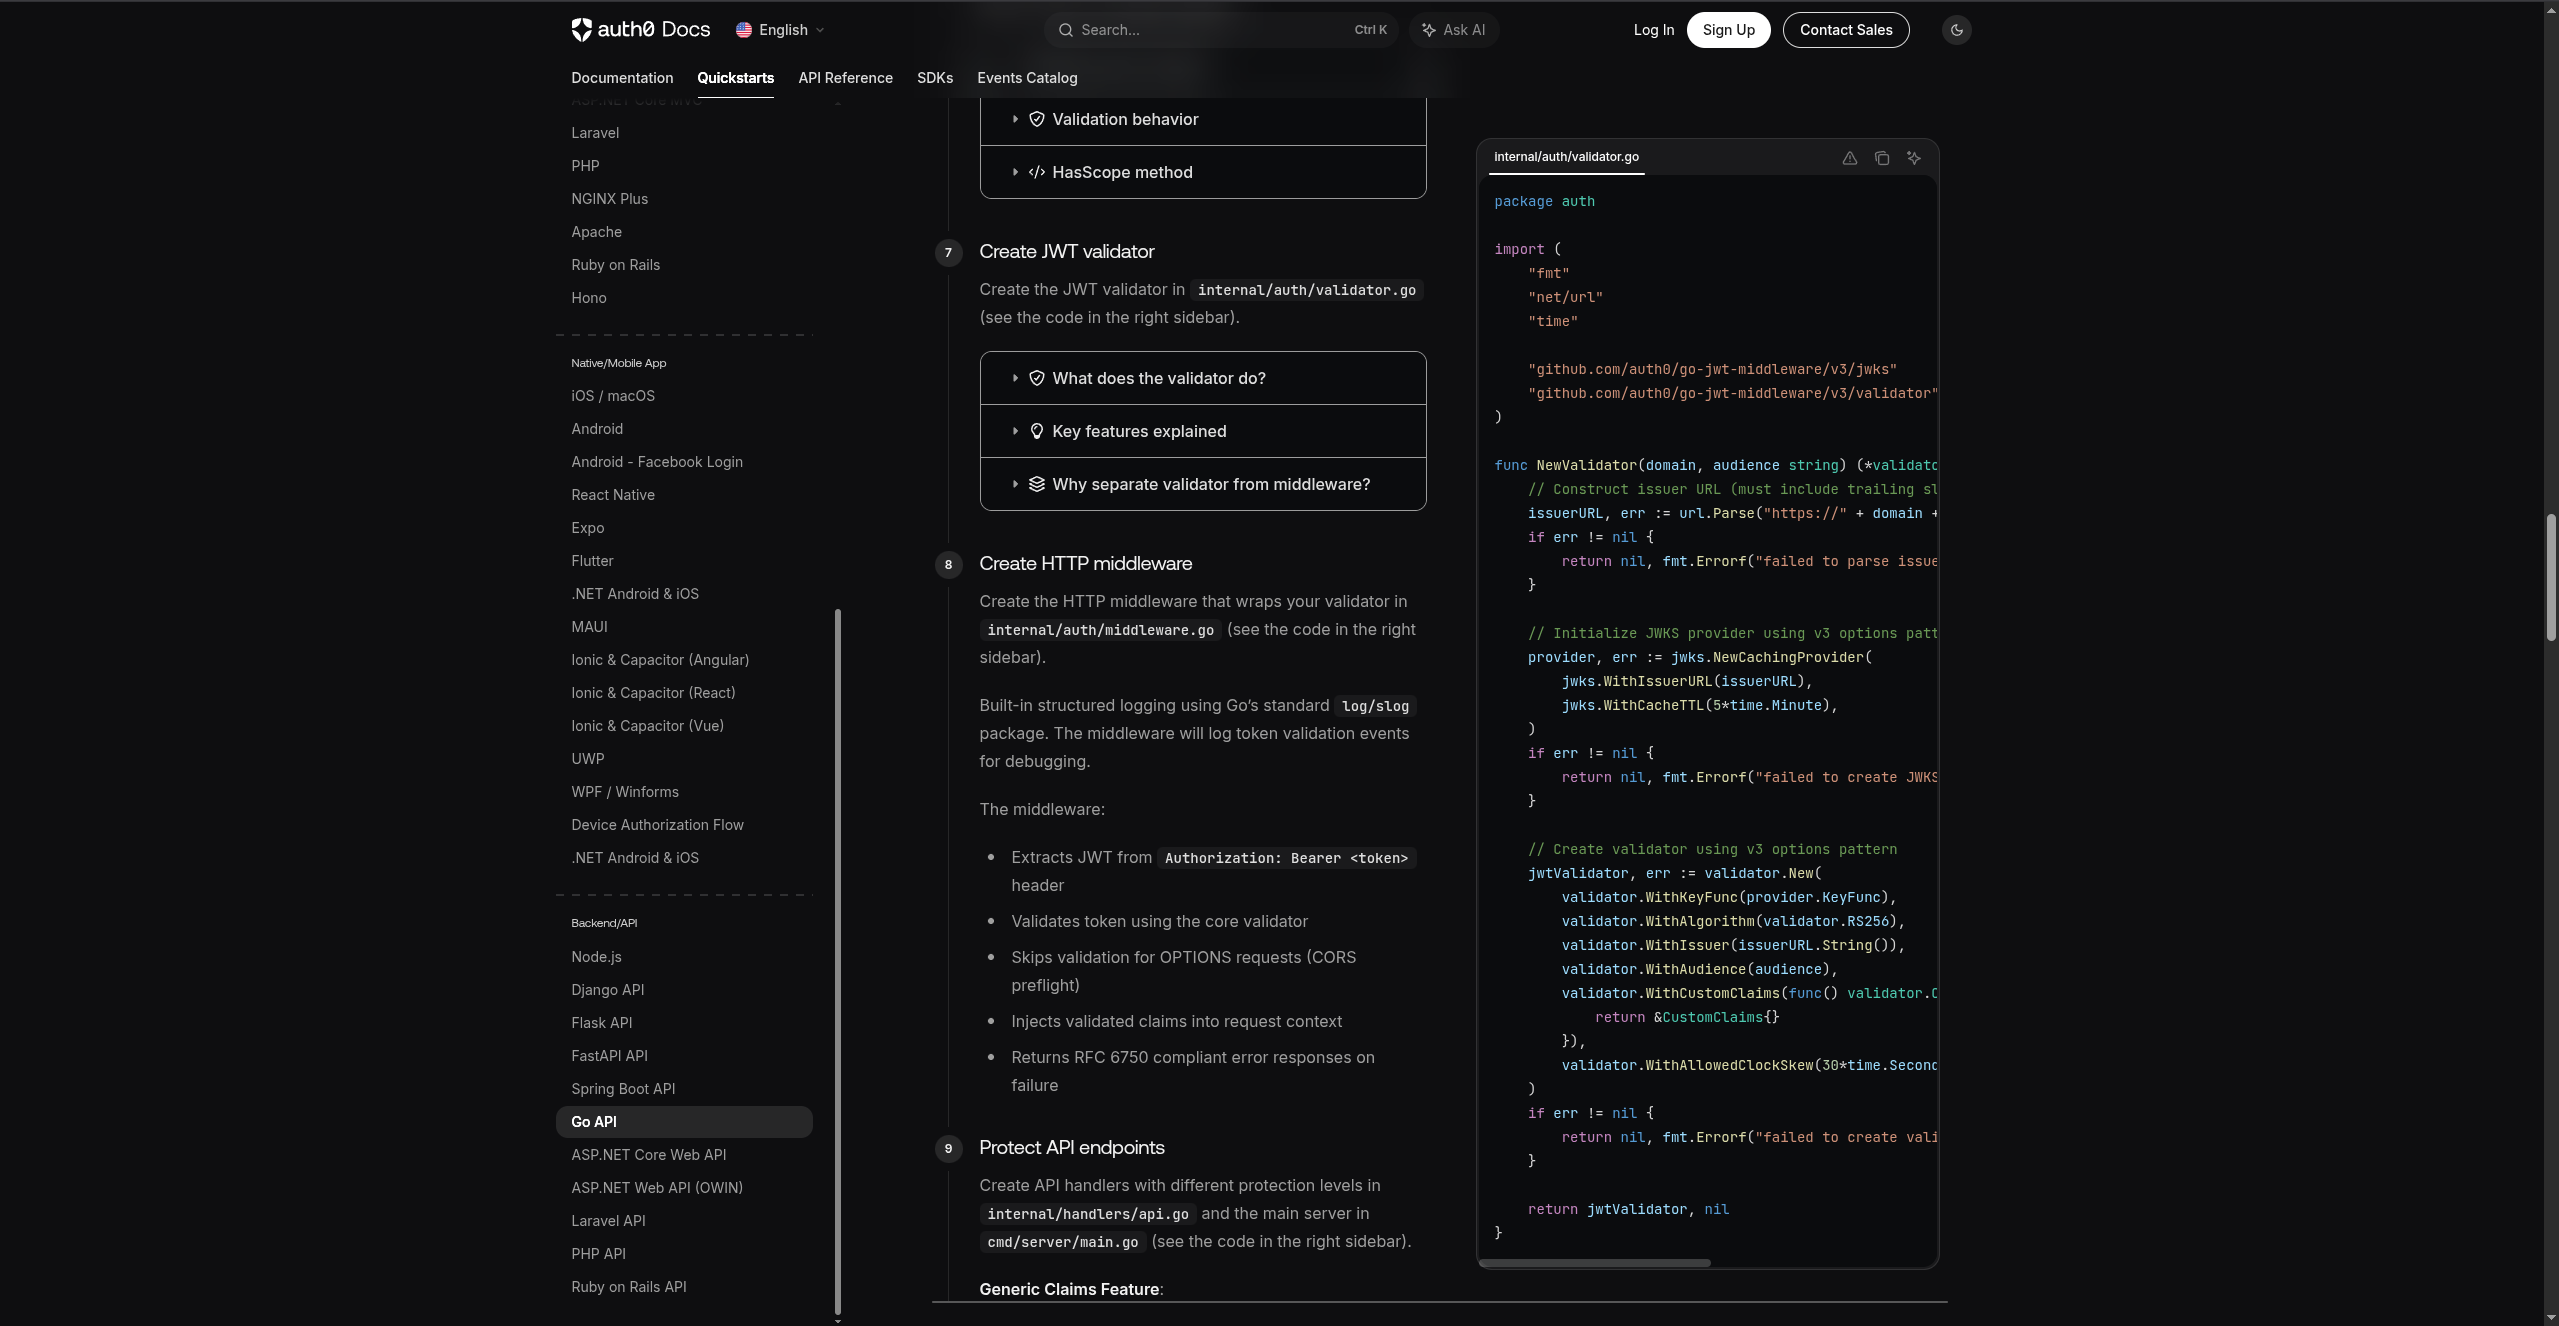This screenshot has width=2559, height=1326.
Task: Open the Events Catalog tab
Action: pyautogui.click(x=1027, y=78)
